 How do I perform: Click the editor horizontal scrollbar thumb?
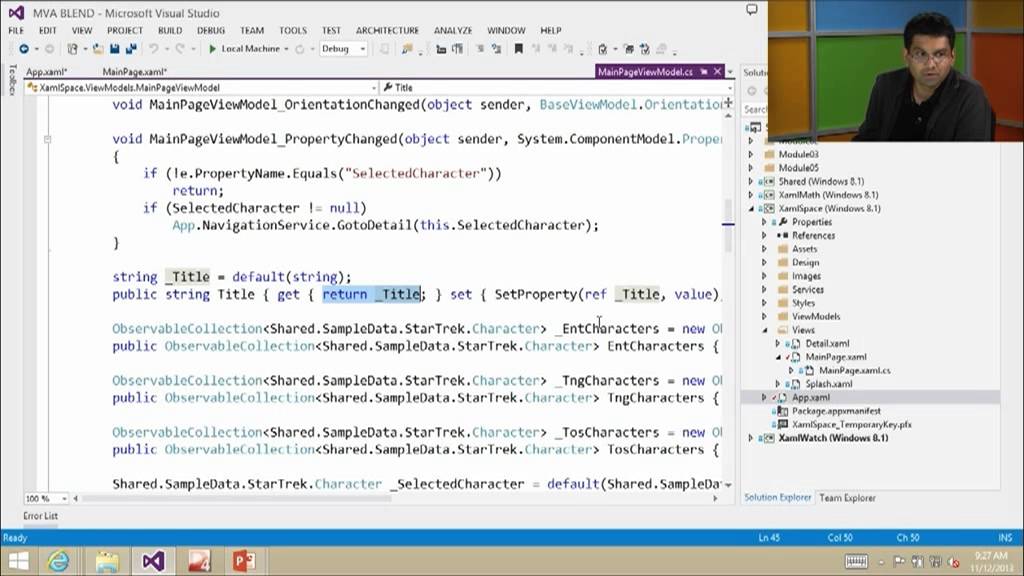coord(235,498)
